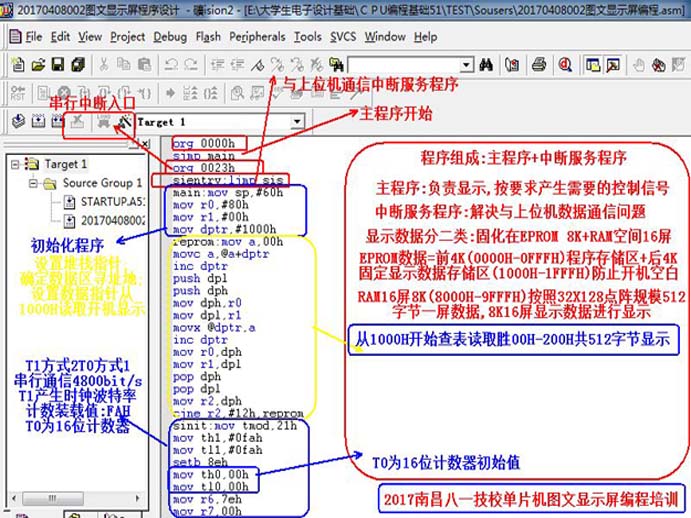Viewport: 691px width, 518px height.
Task: Close the project workspace panel
Action: (x=145, y=144)
